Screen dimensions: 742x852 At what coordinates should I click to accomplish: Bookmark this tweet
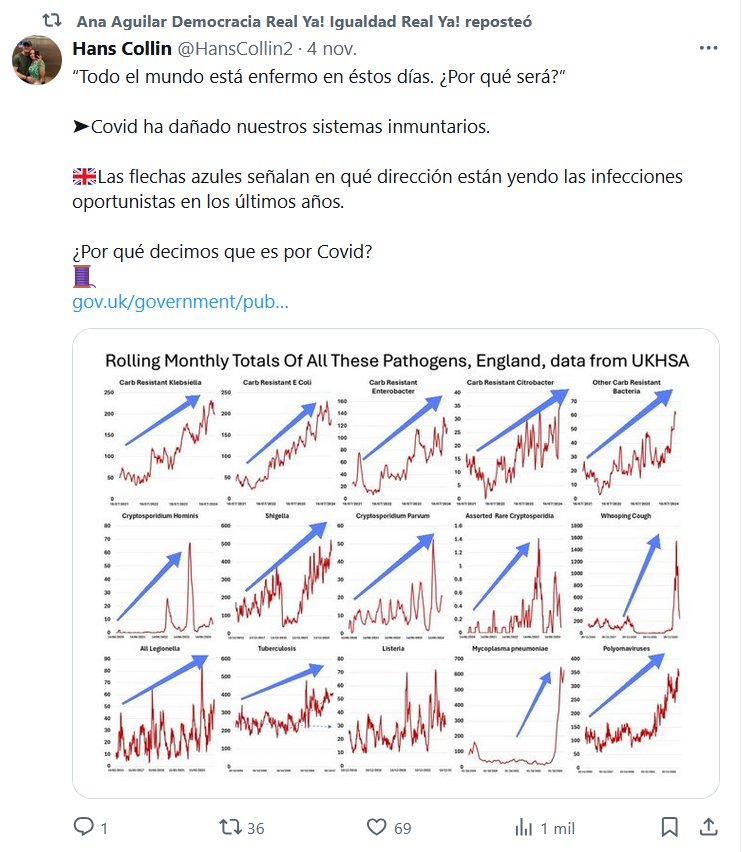click(669, 827)
